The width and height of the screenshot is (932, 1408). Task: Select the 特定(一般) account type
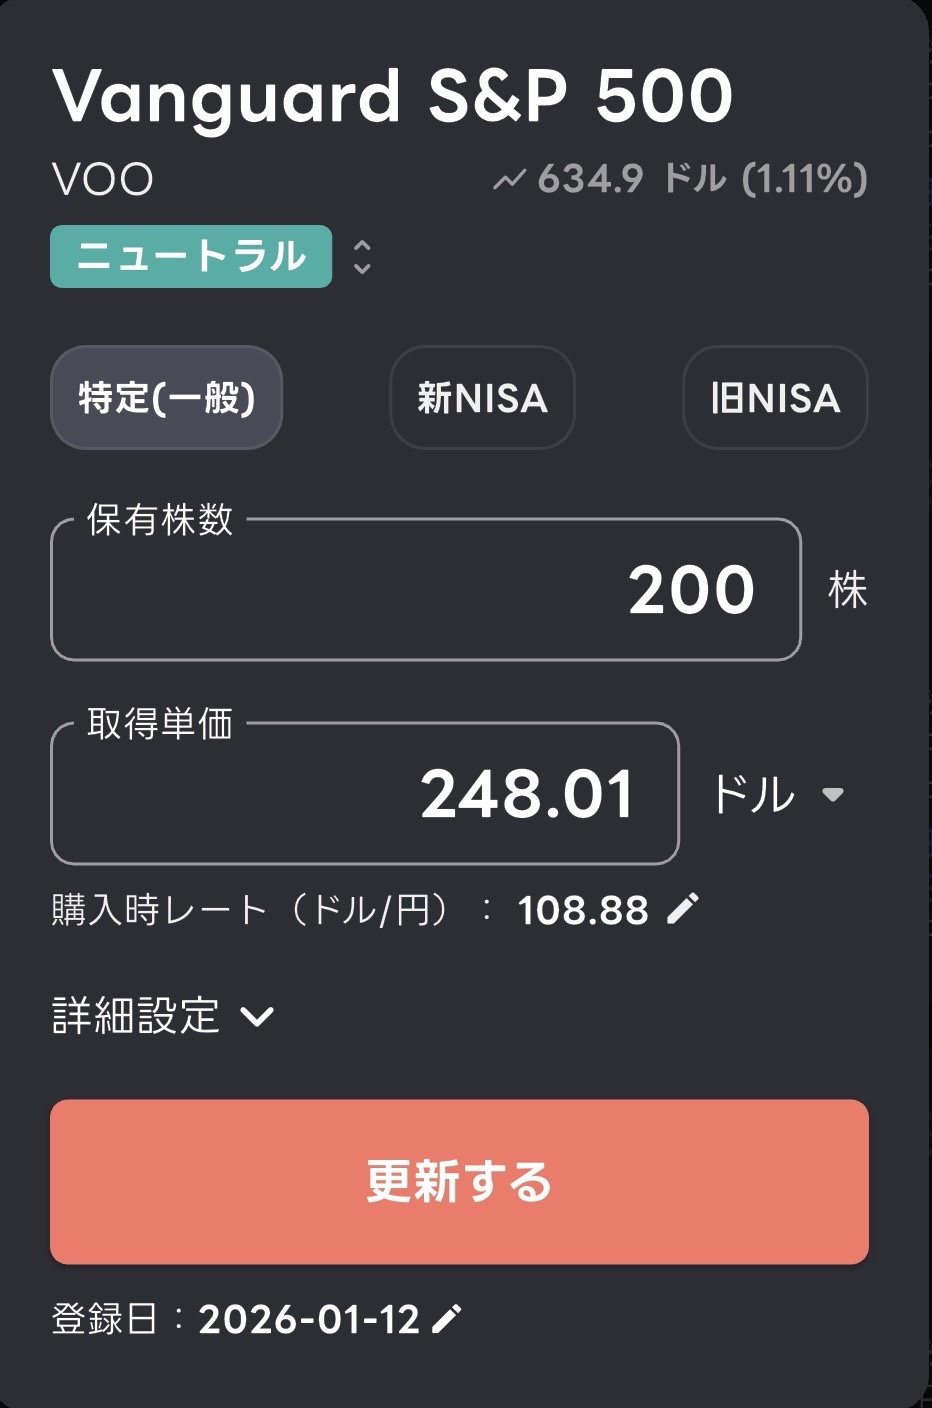tap(166, 398)
